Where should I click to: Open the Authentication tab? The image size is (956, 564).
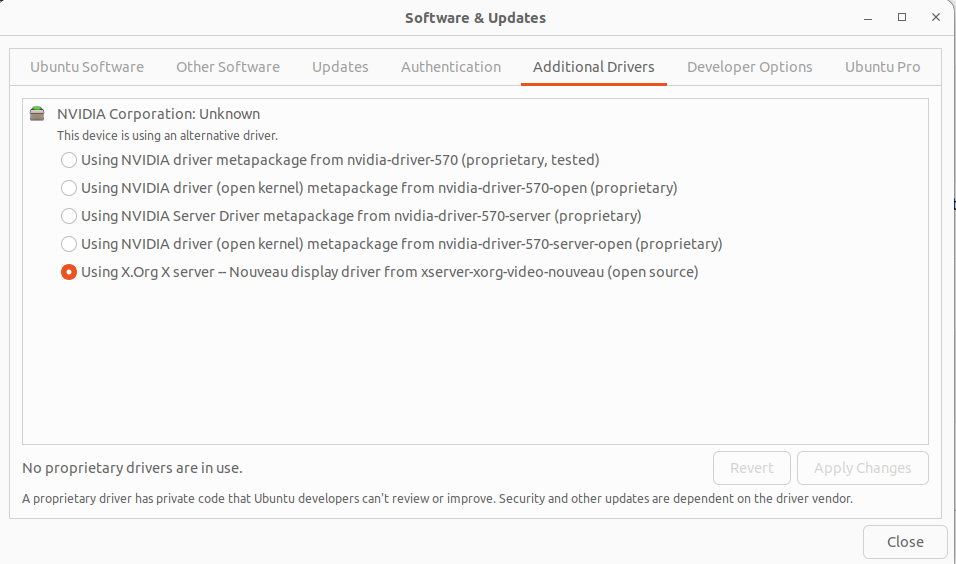click(x=451, y=67)
